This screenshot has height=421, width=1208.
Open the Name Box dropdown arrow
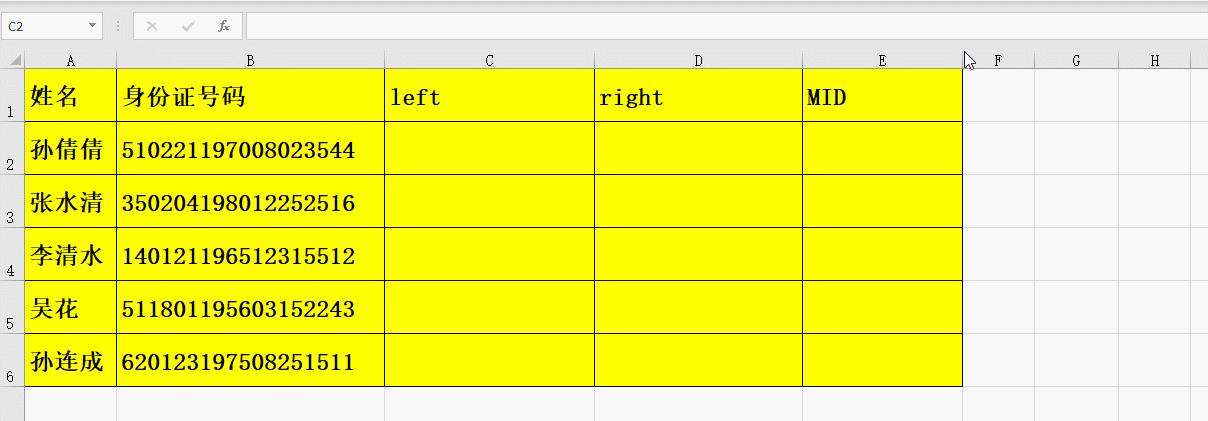point(93,26)
